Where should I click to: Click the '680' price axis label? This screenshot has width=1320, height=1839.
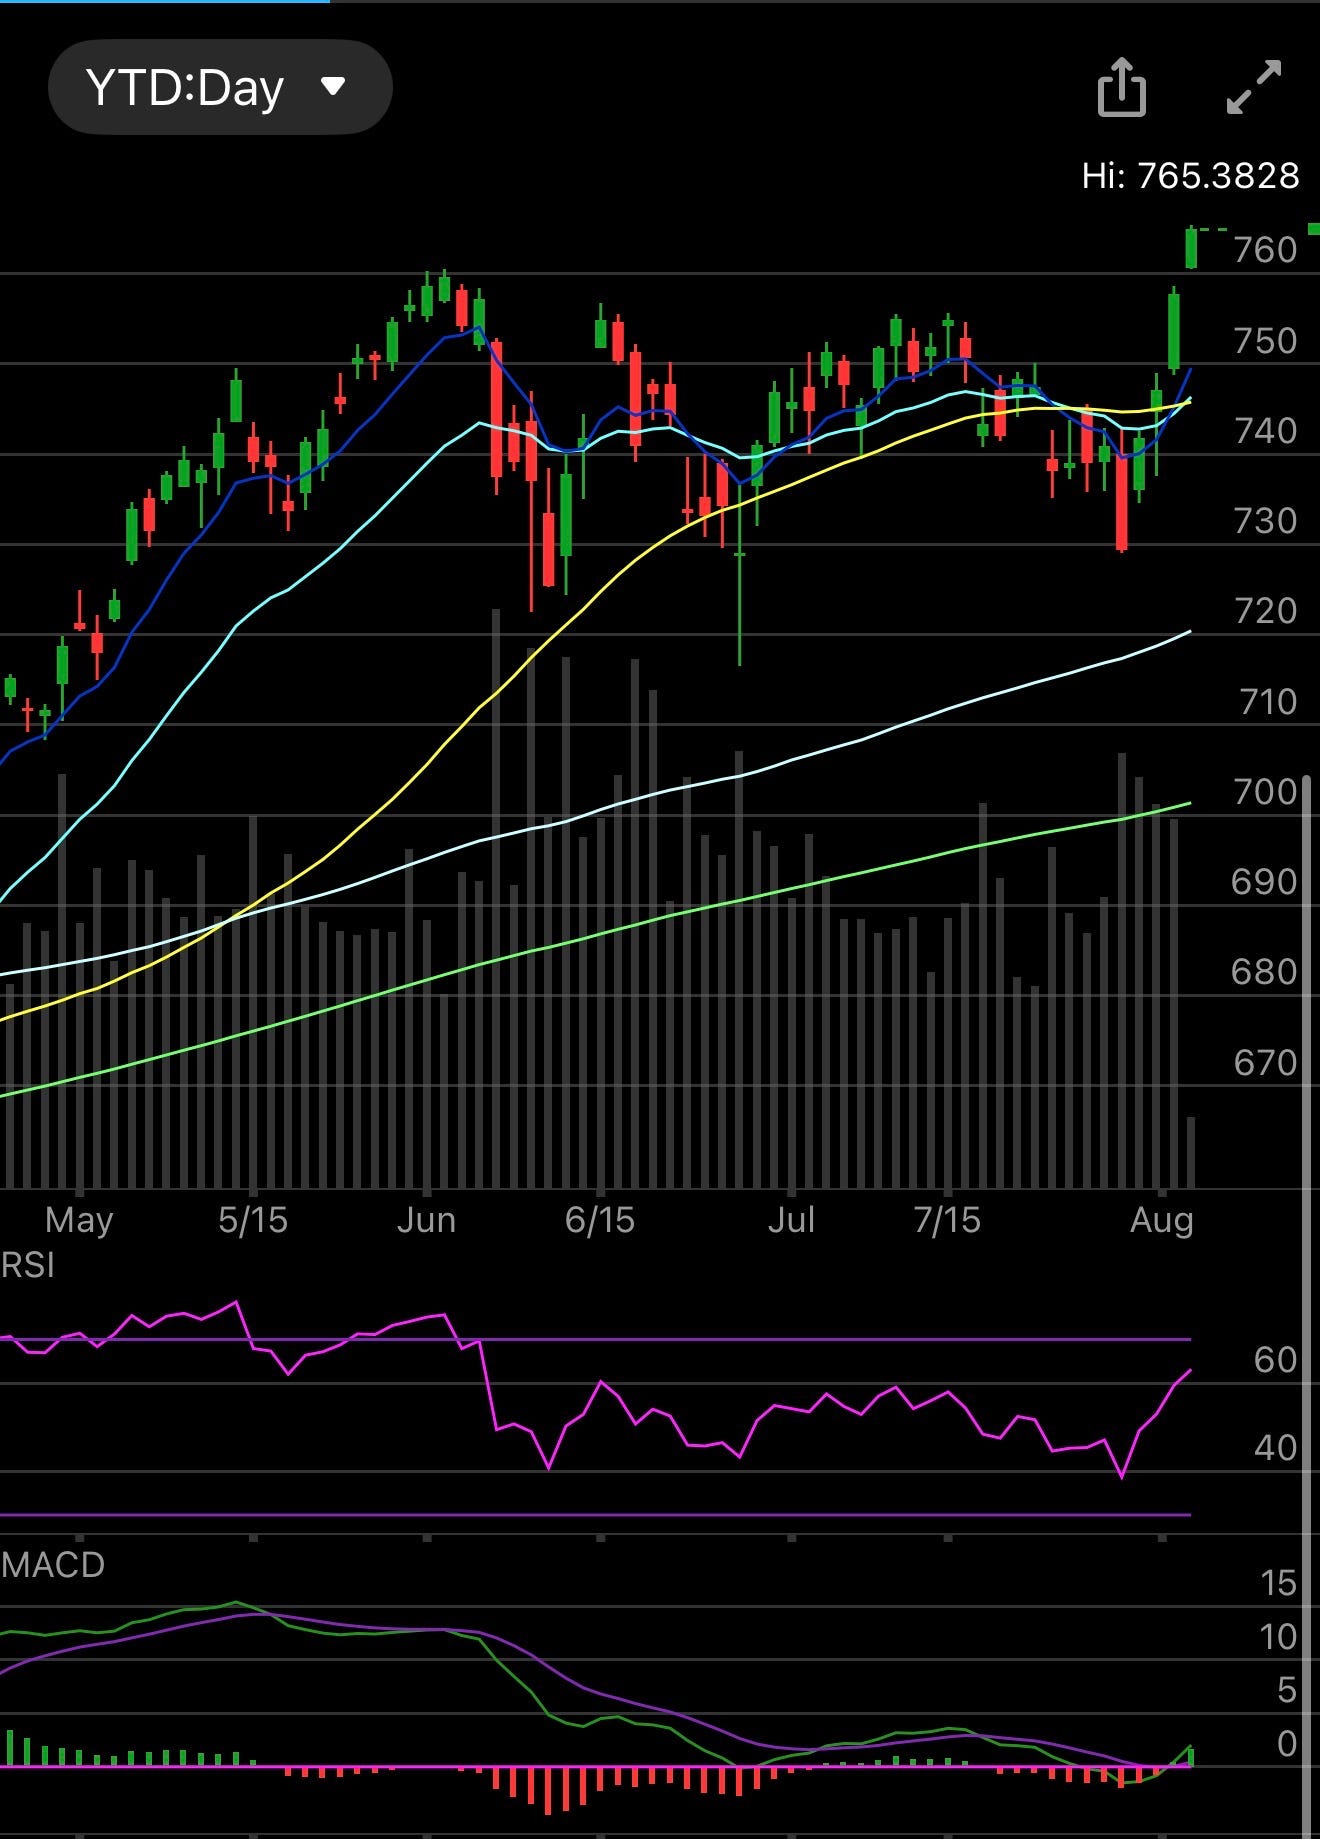pos(1263,971)
